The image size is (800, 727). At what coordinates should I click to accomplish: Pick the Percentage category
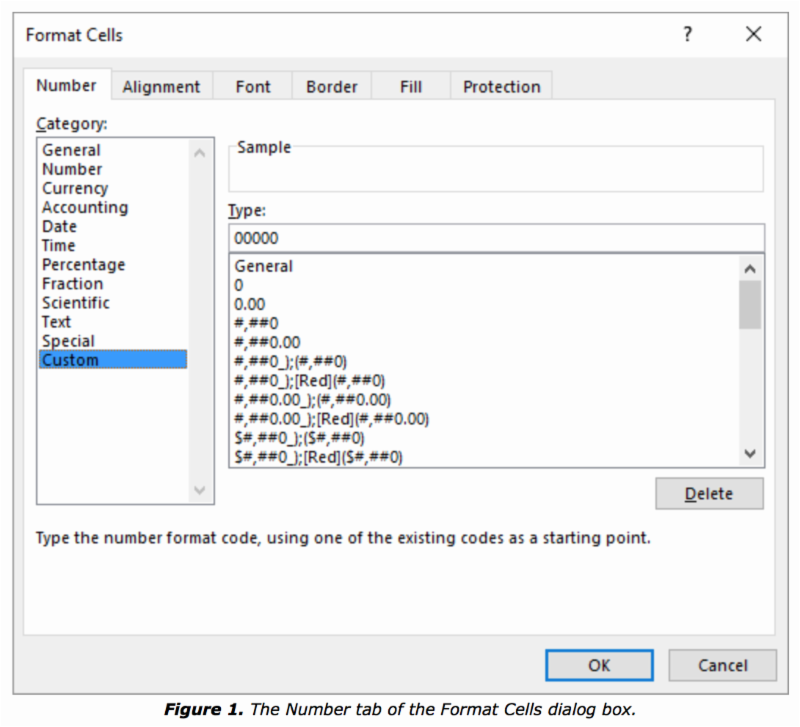pyautogui.click(x=84, y=265)
